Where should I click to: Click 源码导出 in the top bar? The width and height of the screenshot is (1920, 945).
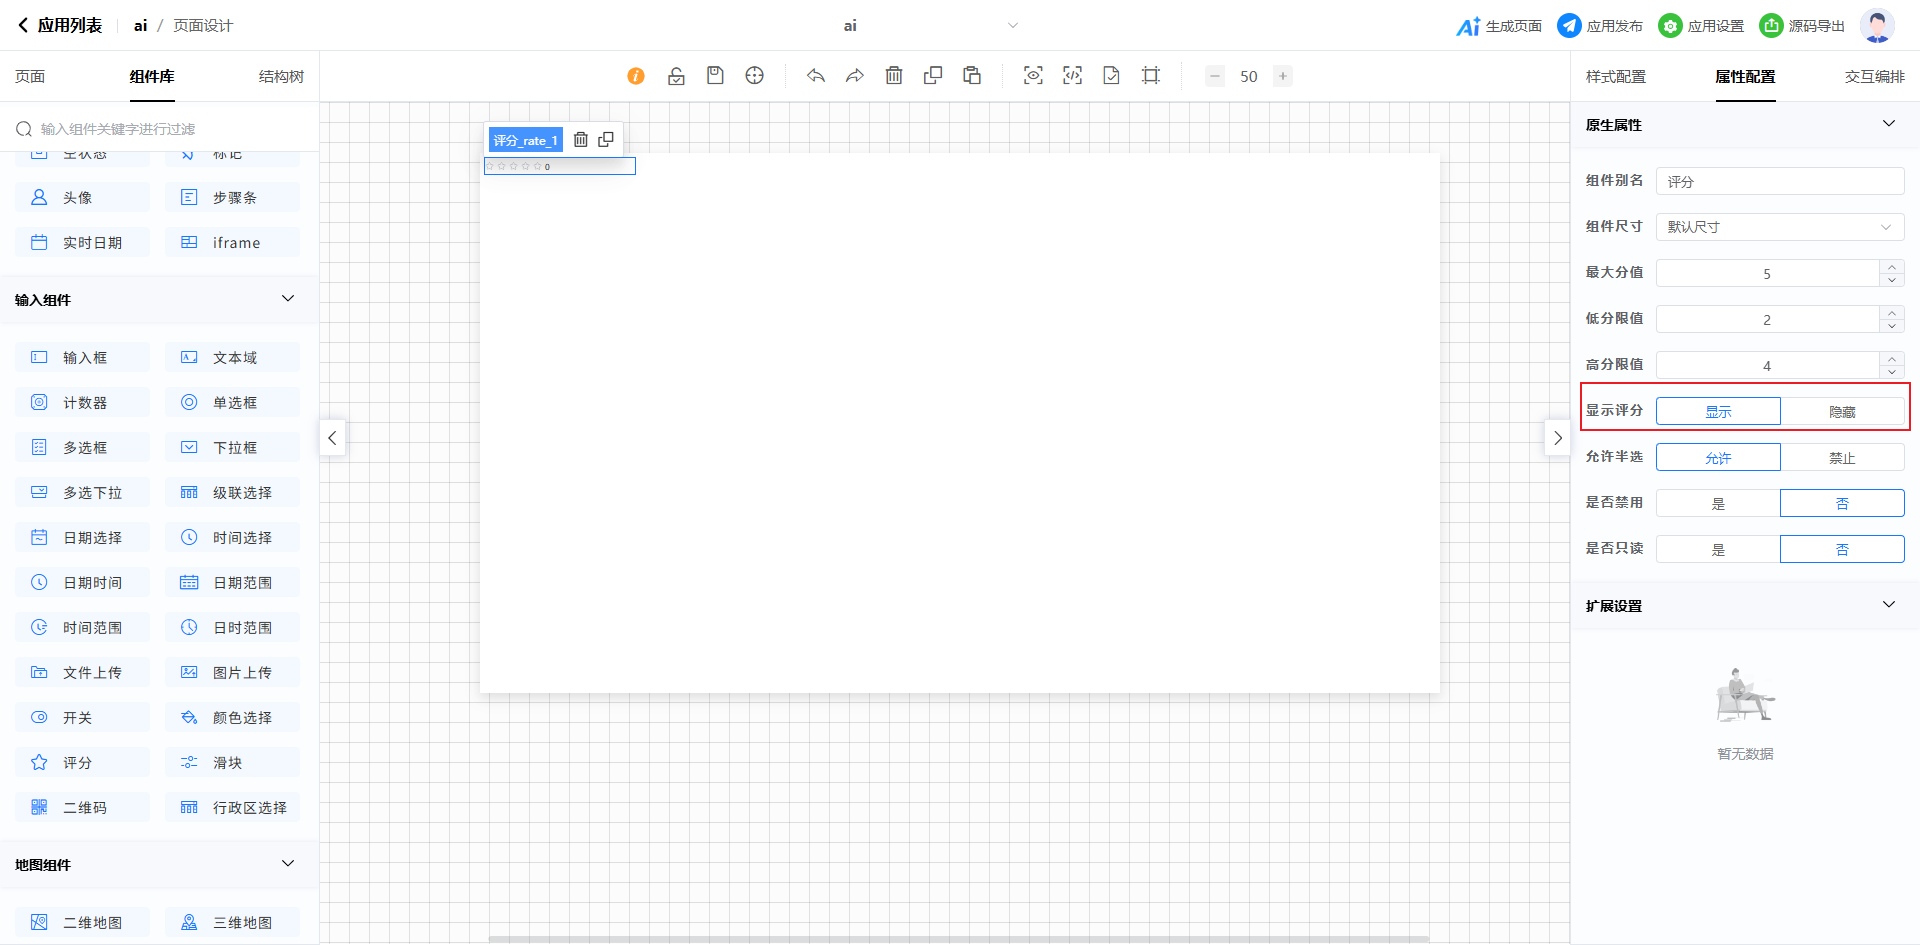click(1803, 26)
